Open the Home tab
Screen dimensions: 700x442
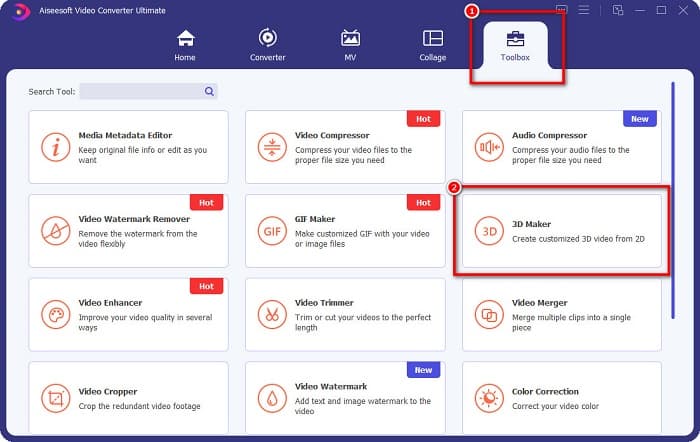[x=185, y=45]
